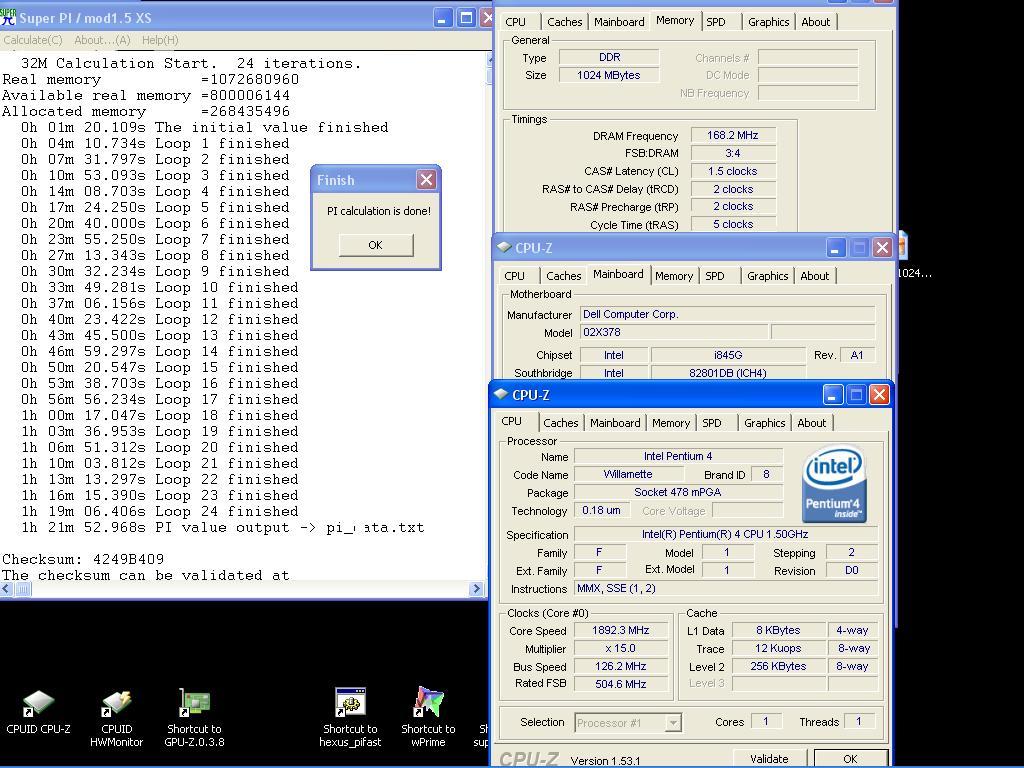Switch to About tab in front CPU-Z window
This screenshot has height=768, width=1024.
[x=812, y=423]
